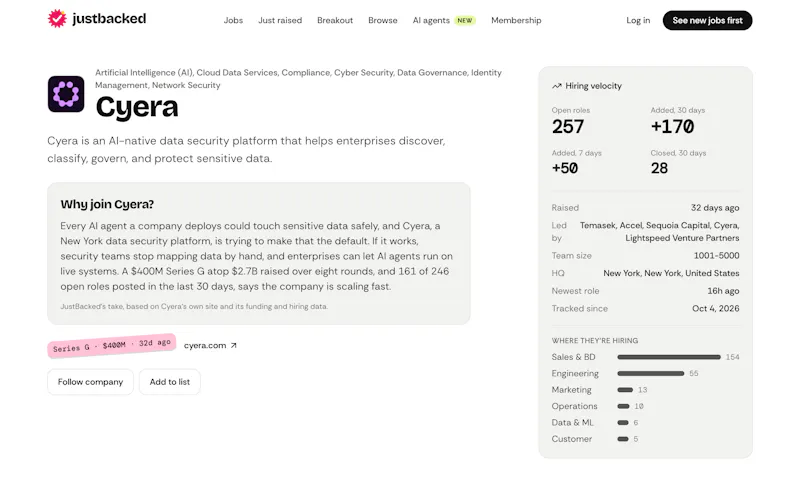800x479 pixels.
Task: Click the Series G $400M pink tag
Action: click(112, 345)
